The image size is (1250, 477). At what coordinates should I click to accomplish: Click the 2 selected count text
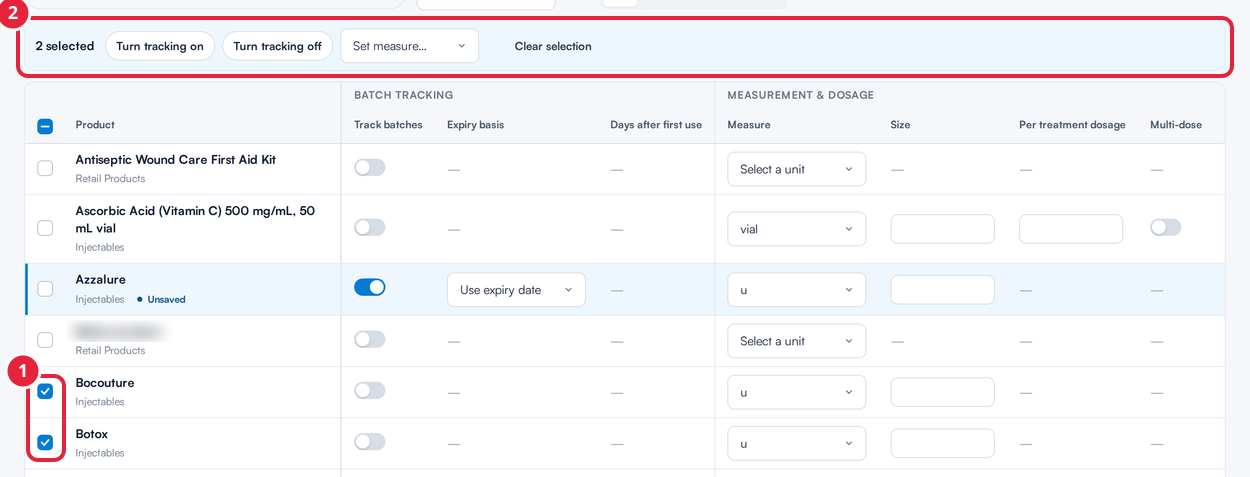pyautogui.click(x=65, y=46)
